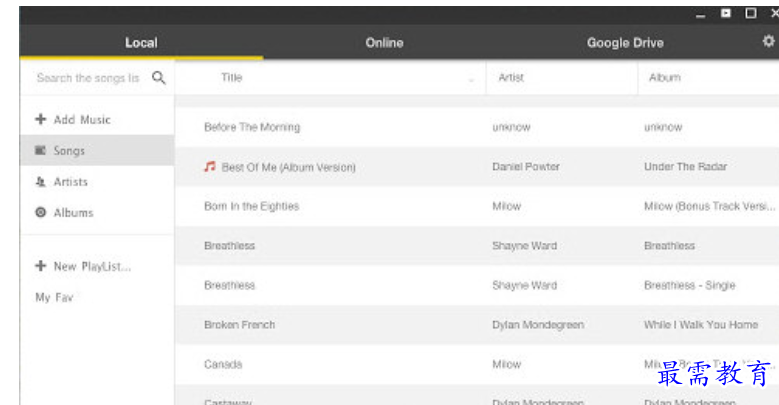Open settings via the gear icon
Image resolution: width=779 pixels, height=405 pixels.
click(x=768, y=41)
